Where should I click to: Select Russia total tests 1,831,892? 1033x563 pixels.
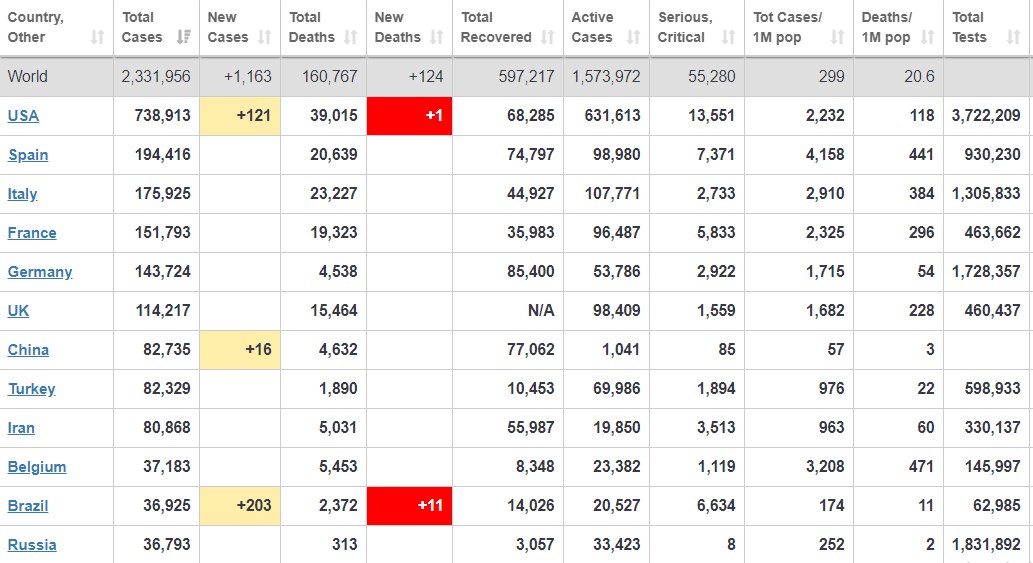[x=986, y=545]
